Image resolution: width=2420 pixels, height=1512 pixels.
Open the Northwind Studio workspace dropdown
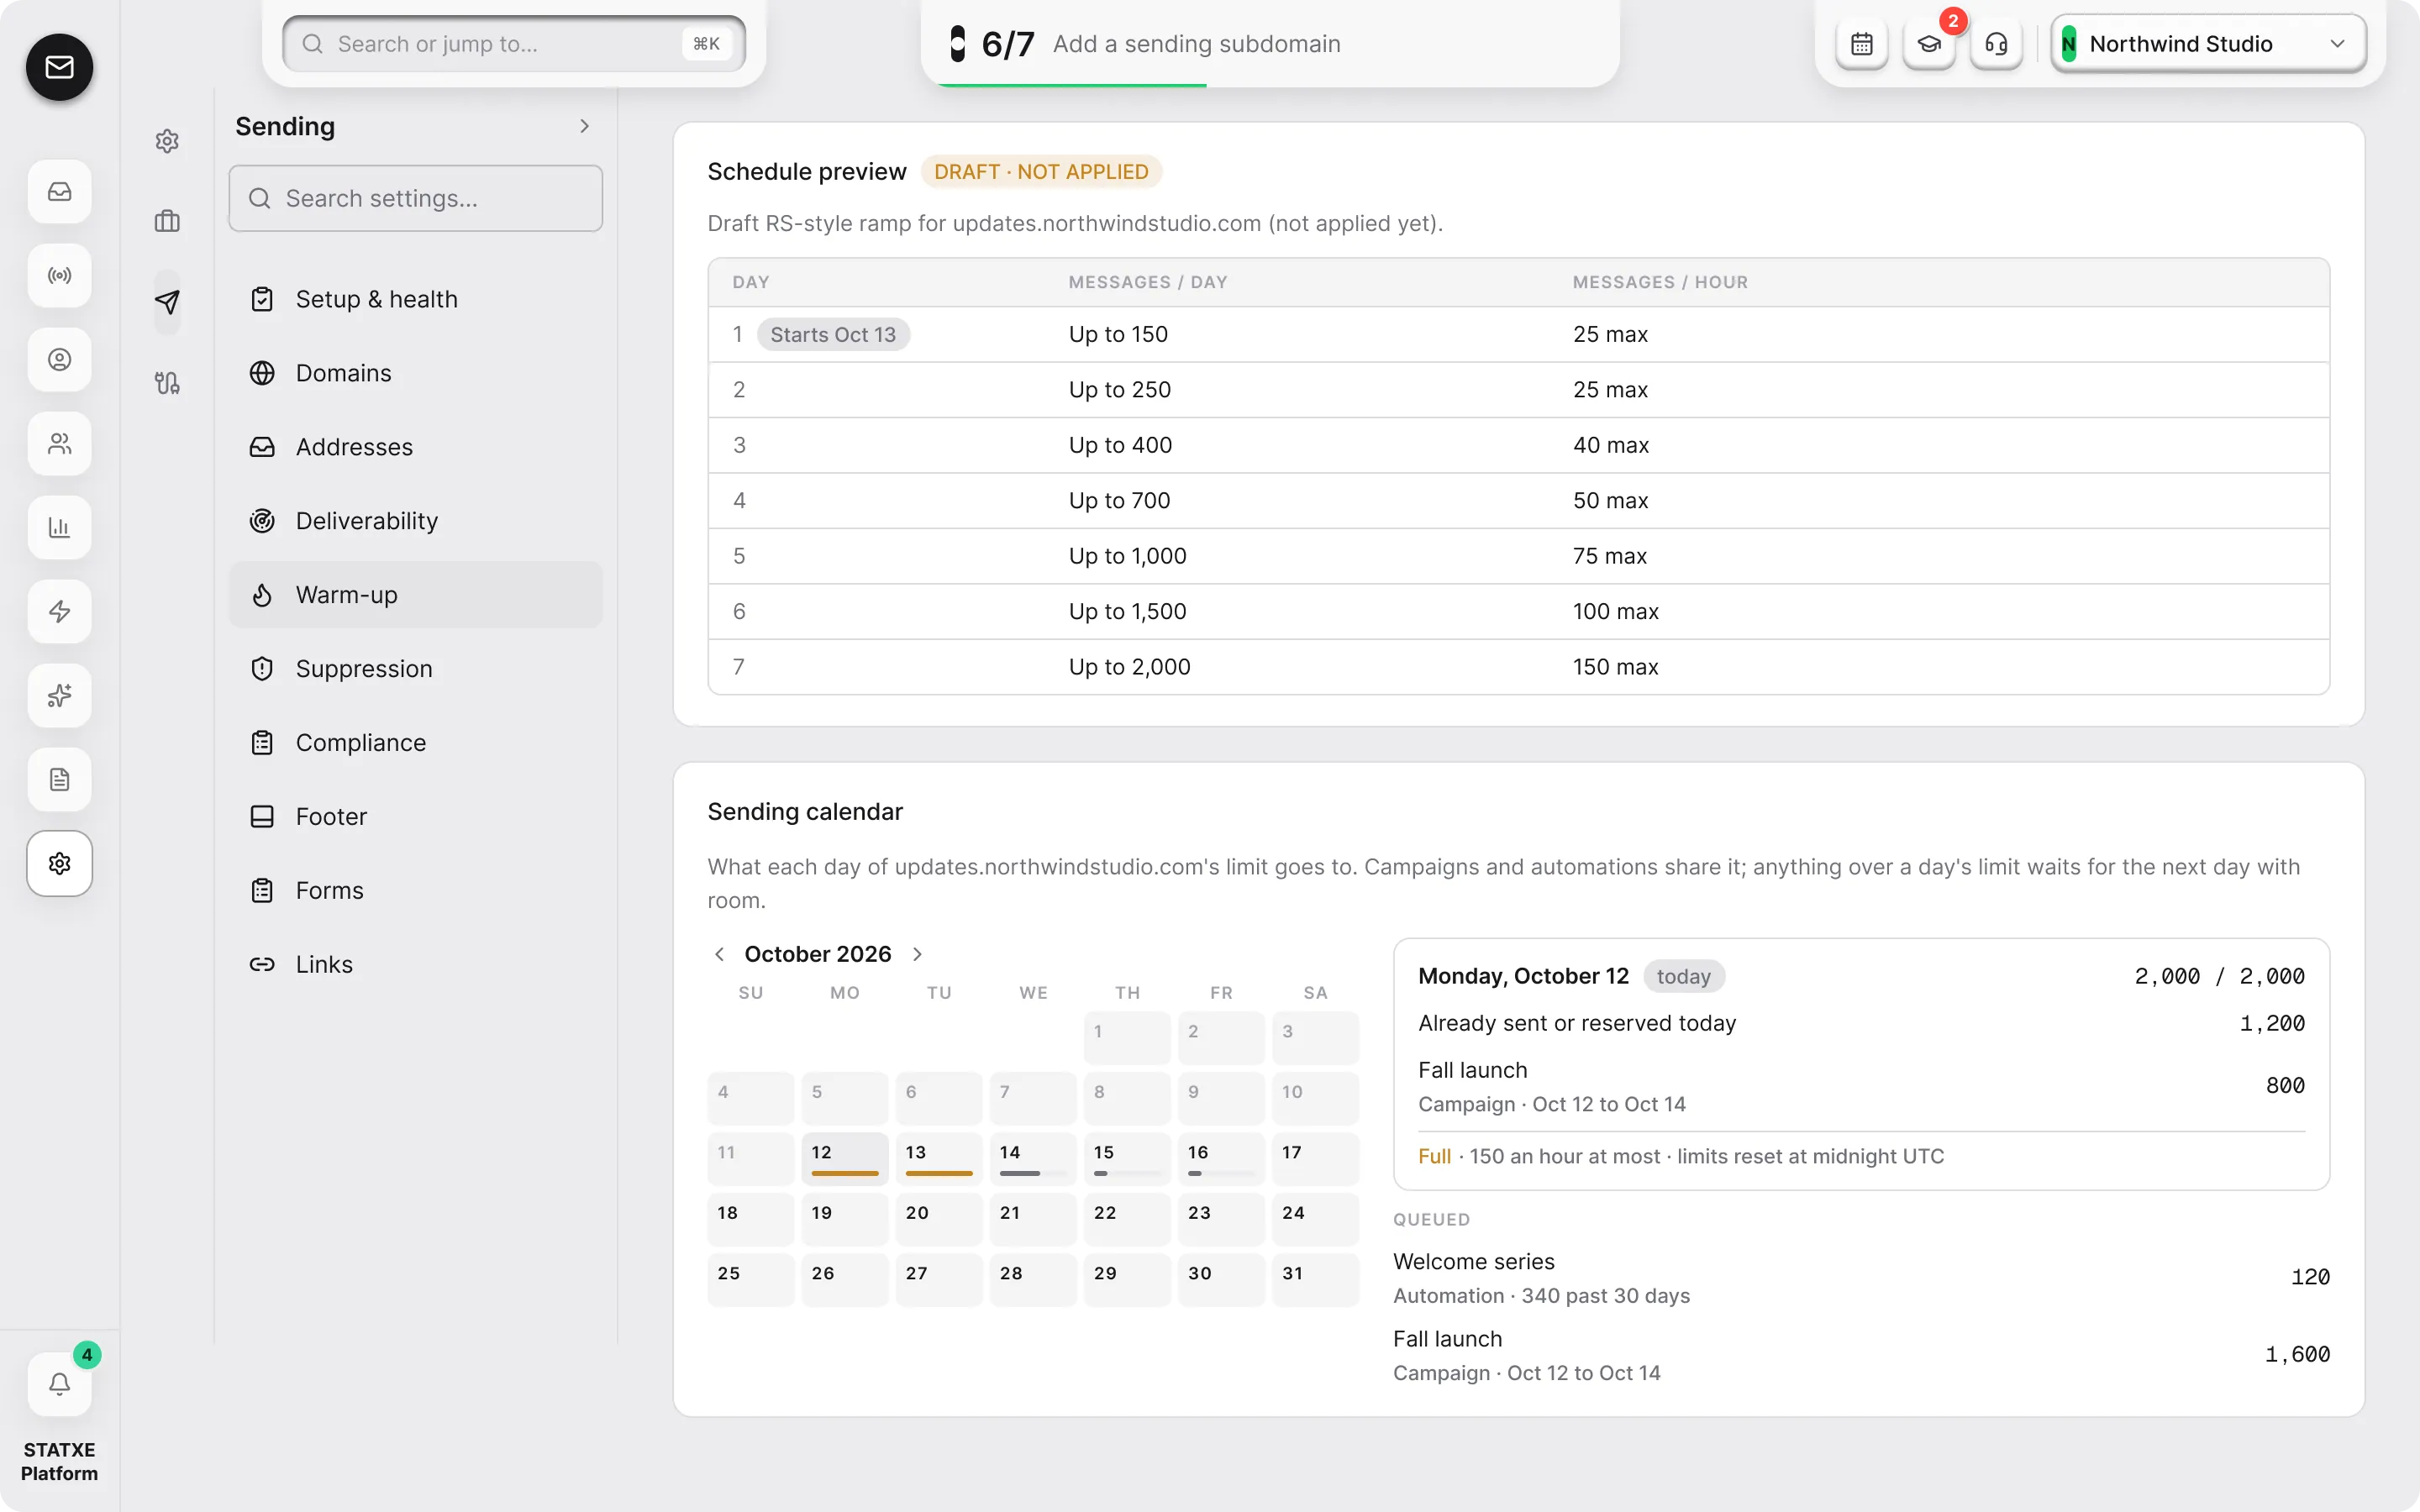tap(2208, 44)
